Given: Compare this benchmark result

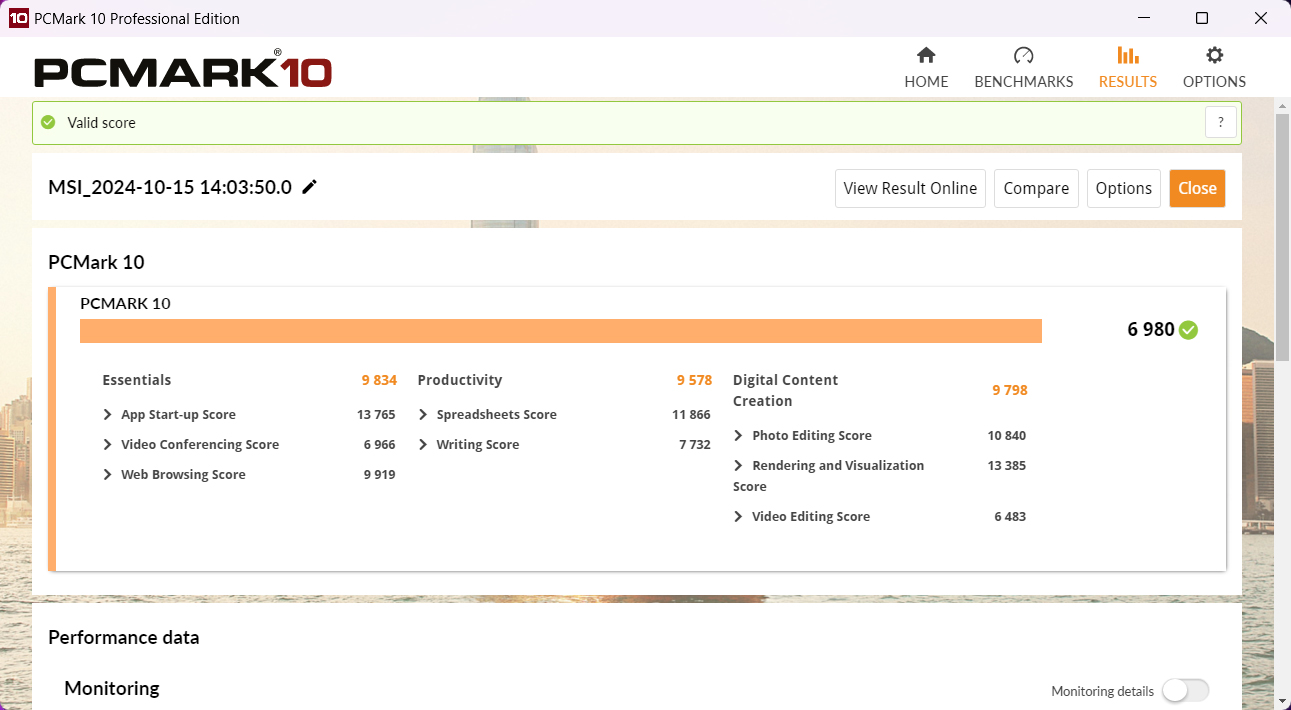Looking at the screenshot, I should point(1036,188).
